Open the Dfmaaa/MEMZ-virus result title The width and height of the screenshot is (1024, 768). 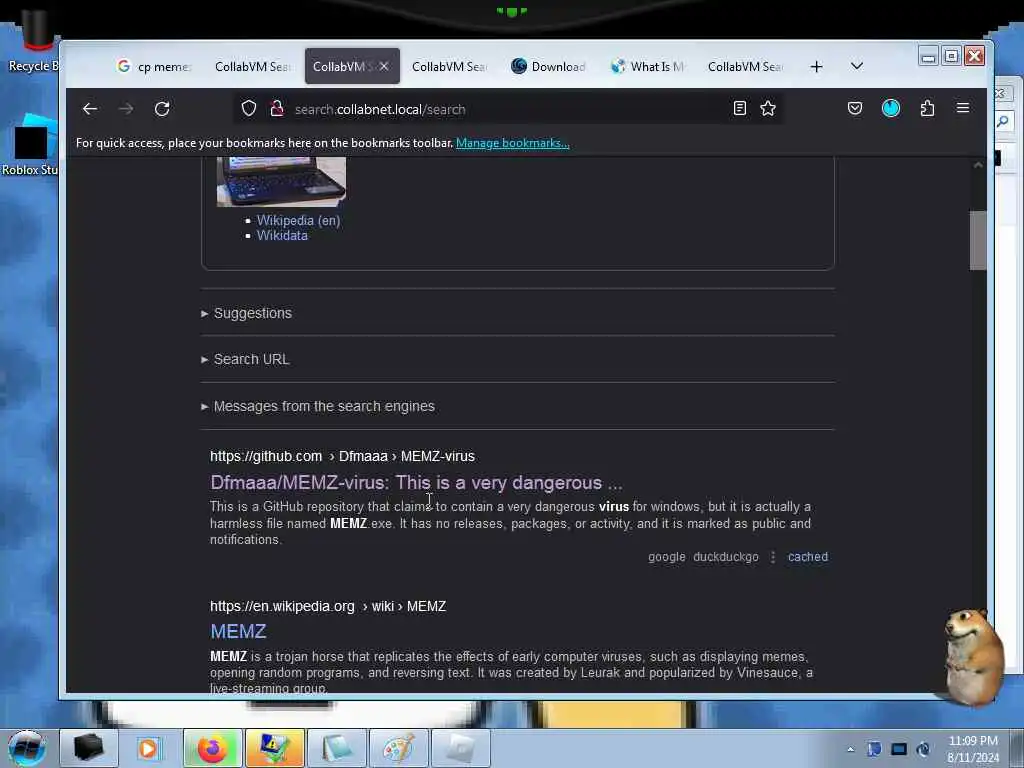click(x=416, y=483)
